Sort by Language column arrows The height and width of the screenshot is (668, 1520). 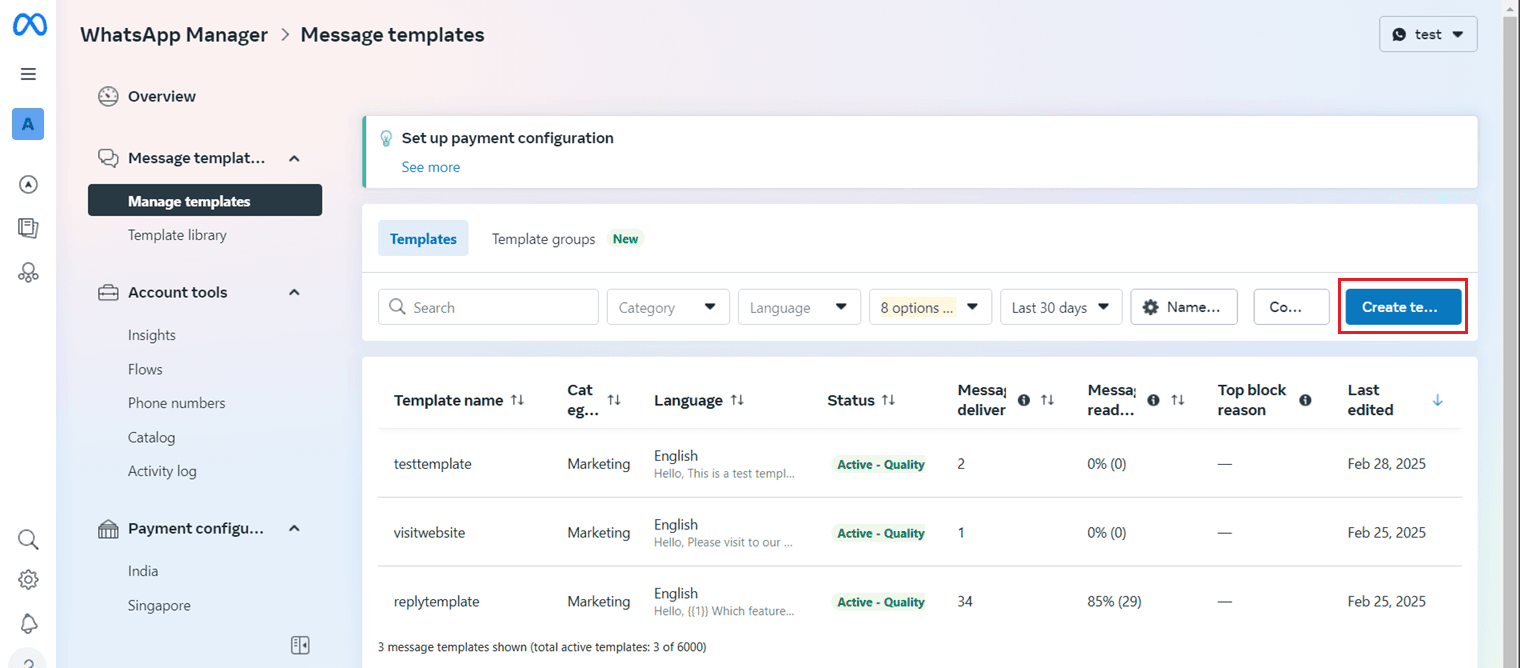tap(737, 400)
